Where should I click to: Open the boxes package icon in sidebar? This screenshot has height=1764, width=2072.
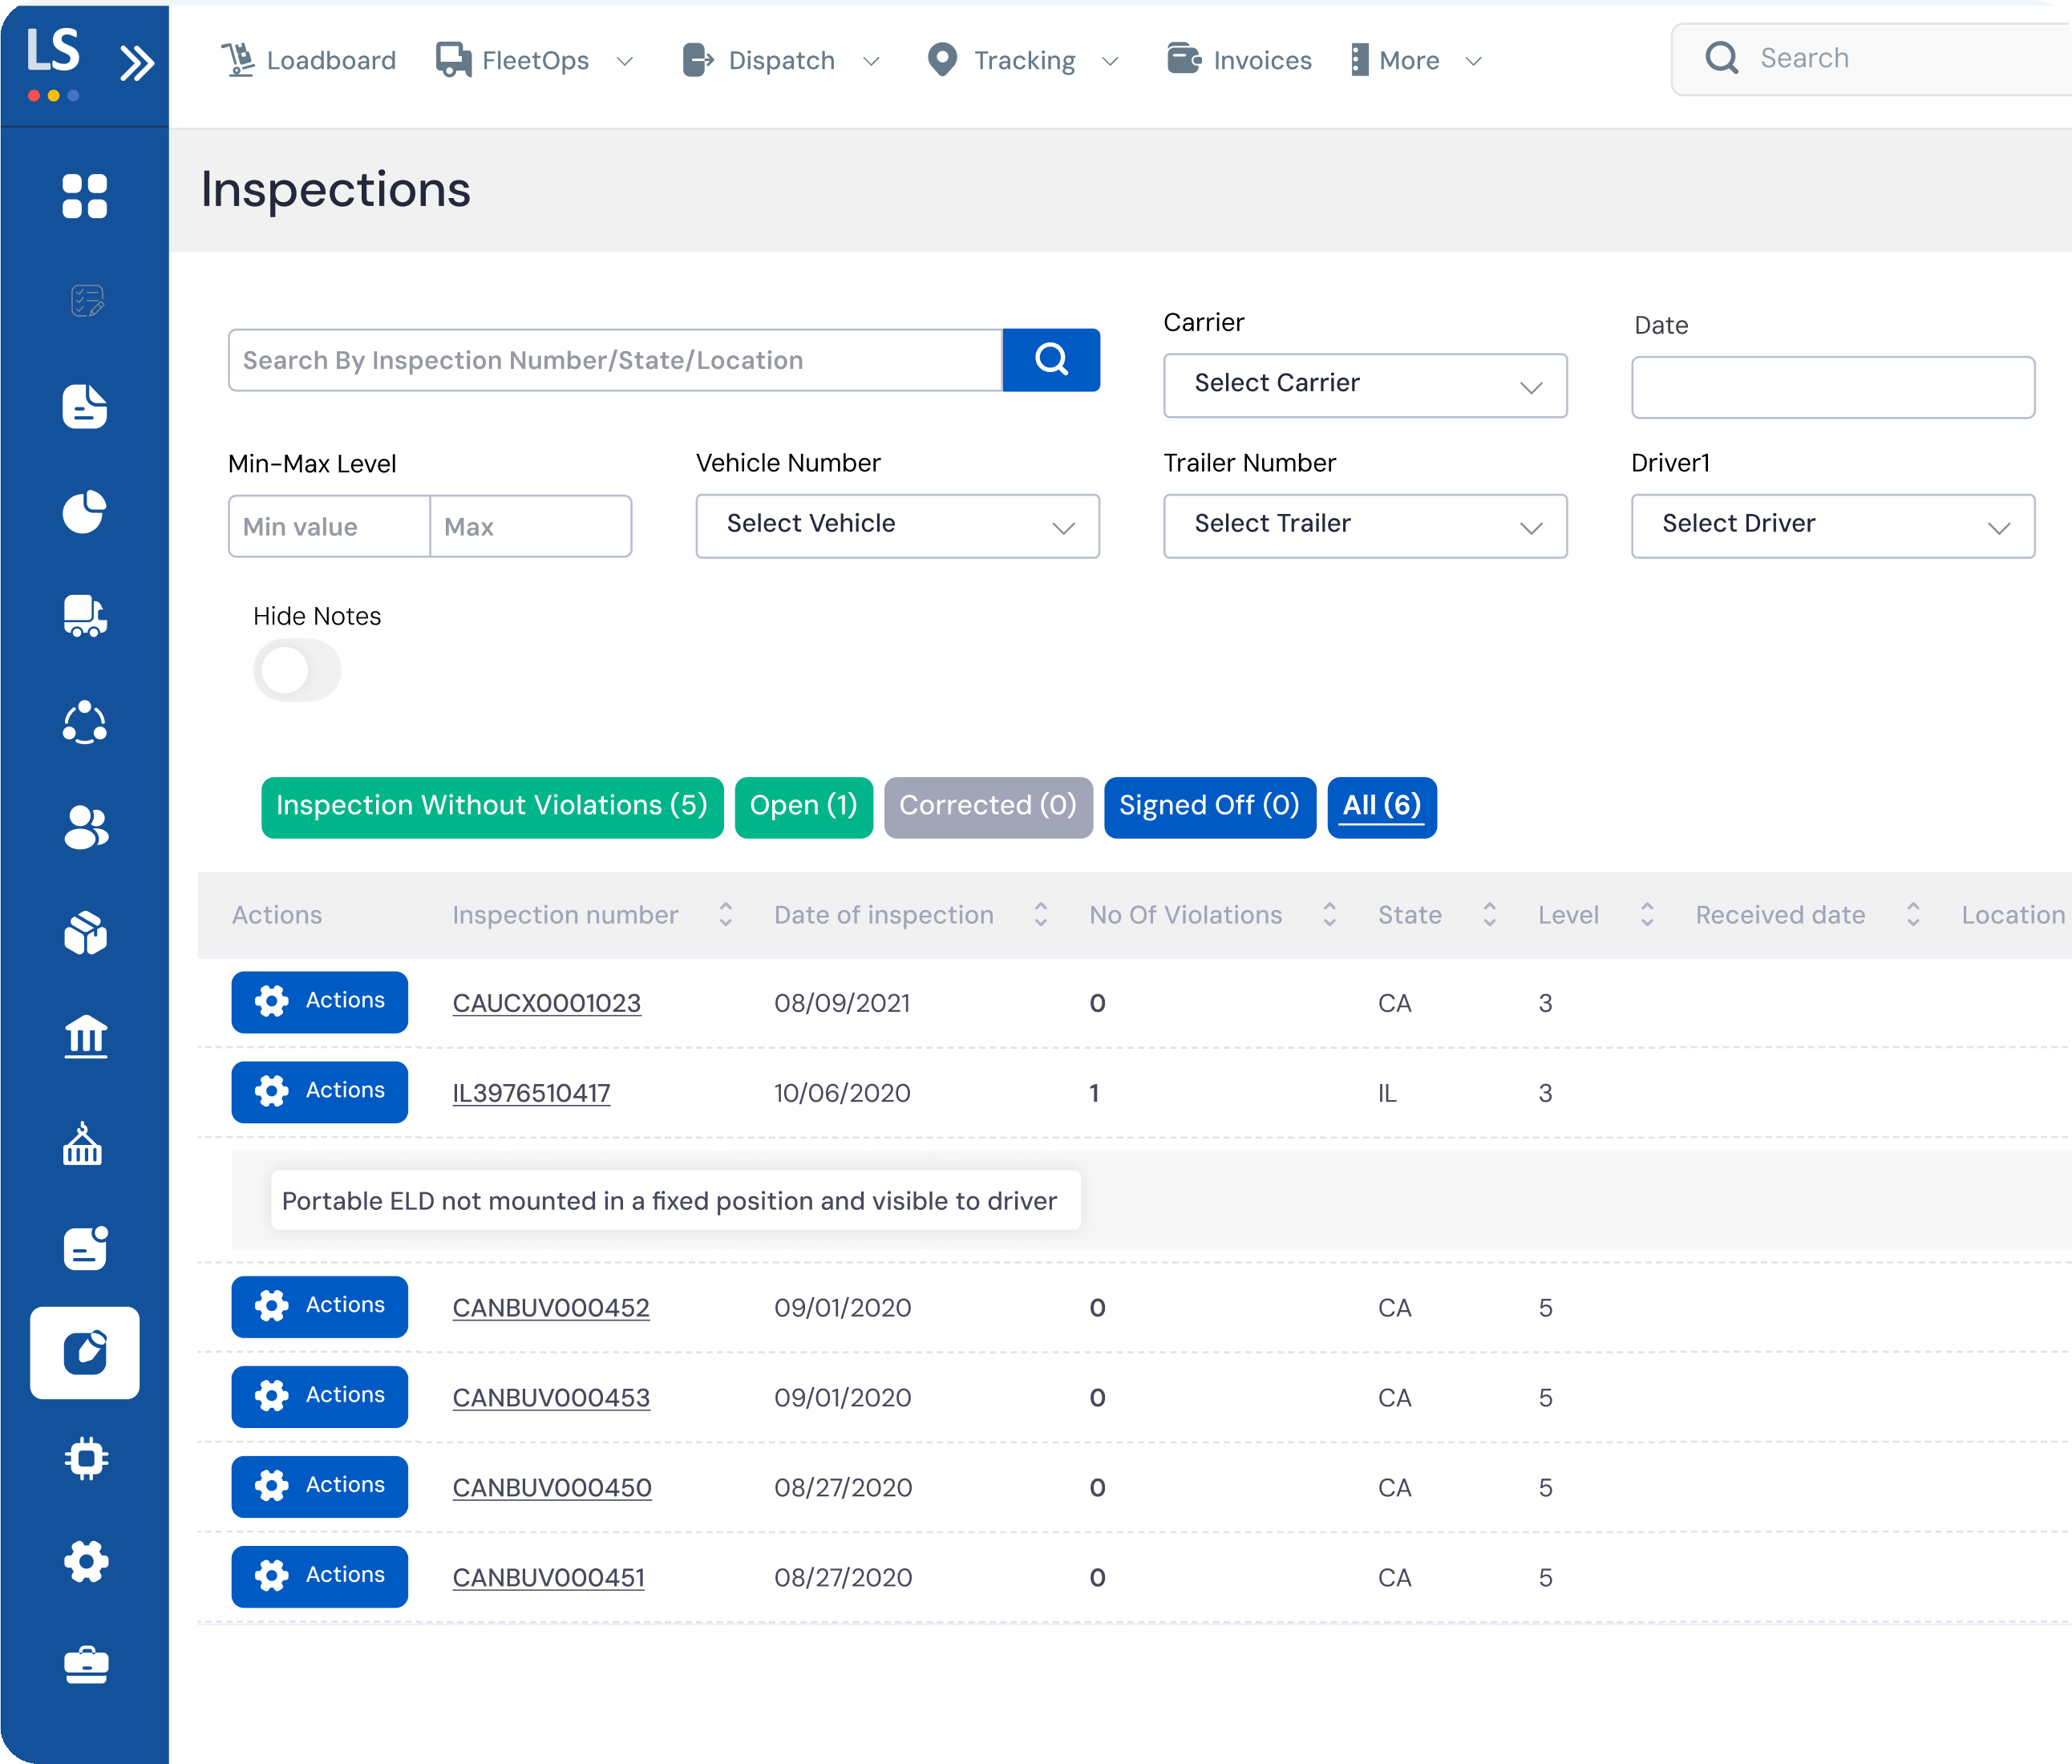coord(85,933)
